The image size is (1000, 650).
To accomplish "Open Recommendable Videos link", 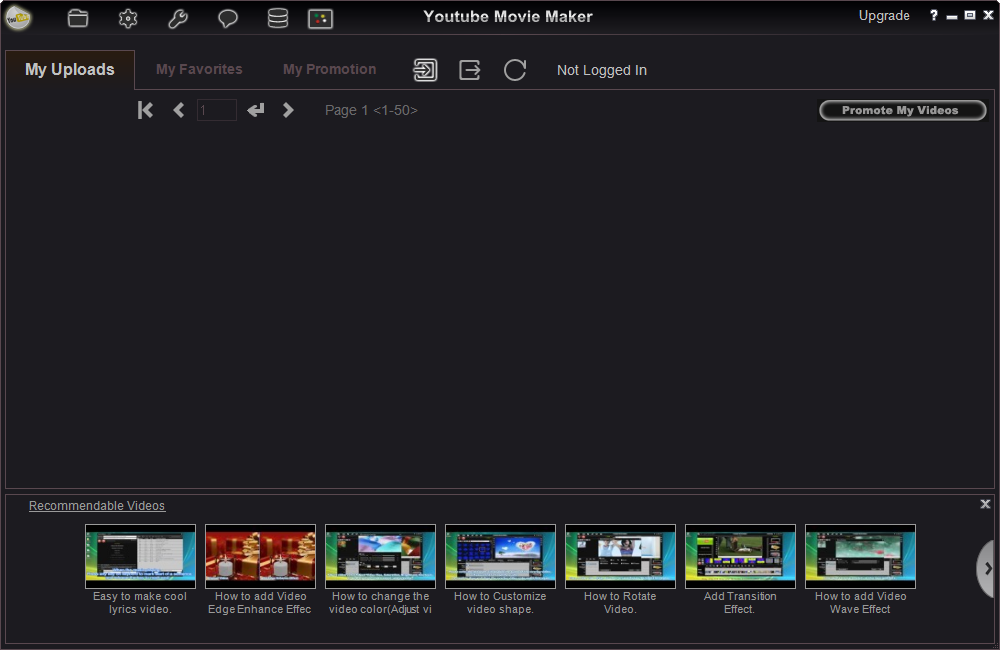I will tap(97, 506).
